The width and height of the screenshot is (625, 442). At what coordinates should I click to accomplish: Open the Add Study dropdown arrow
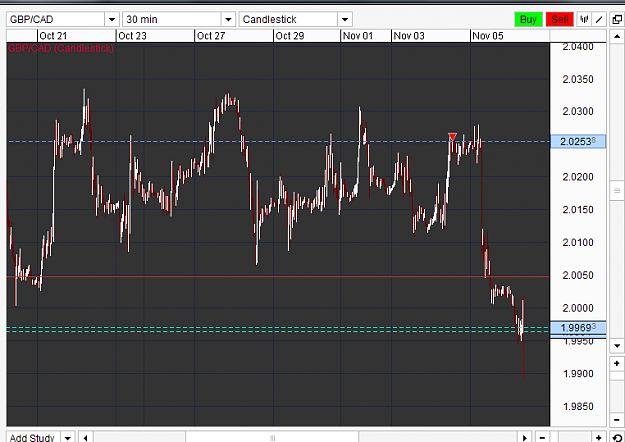pyautogui.click(x=68, y=437)
